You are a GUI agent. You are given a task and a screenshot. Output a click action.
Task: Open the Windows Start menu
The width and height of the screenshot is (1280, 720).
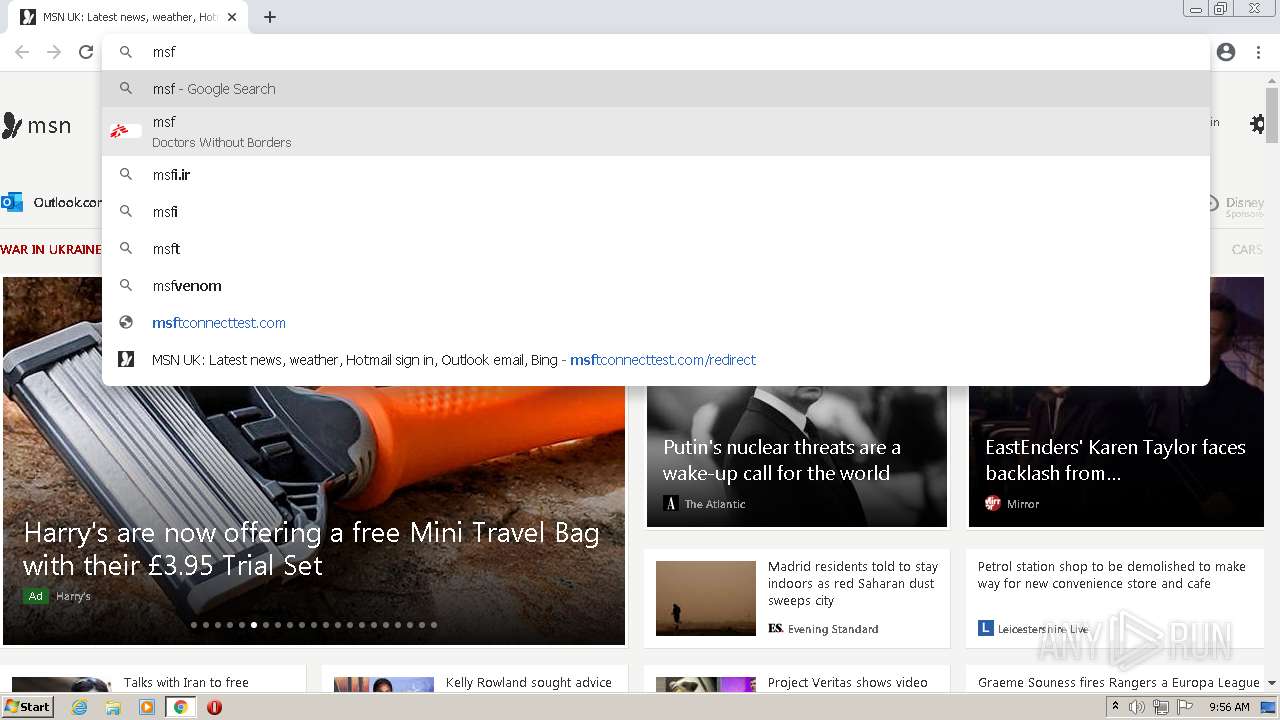tap(28, 706)
